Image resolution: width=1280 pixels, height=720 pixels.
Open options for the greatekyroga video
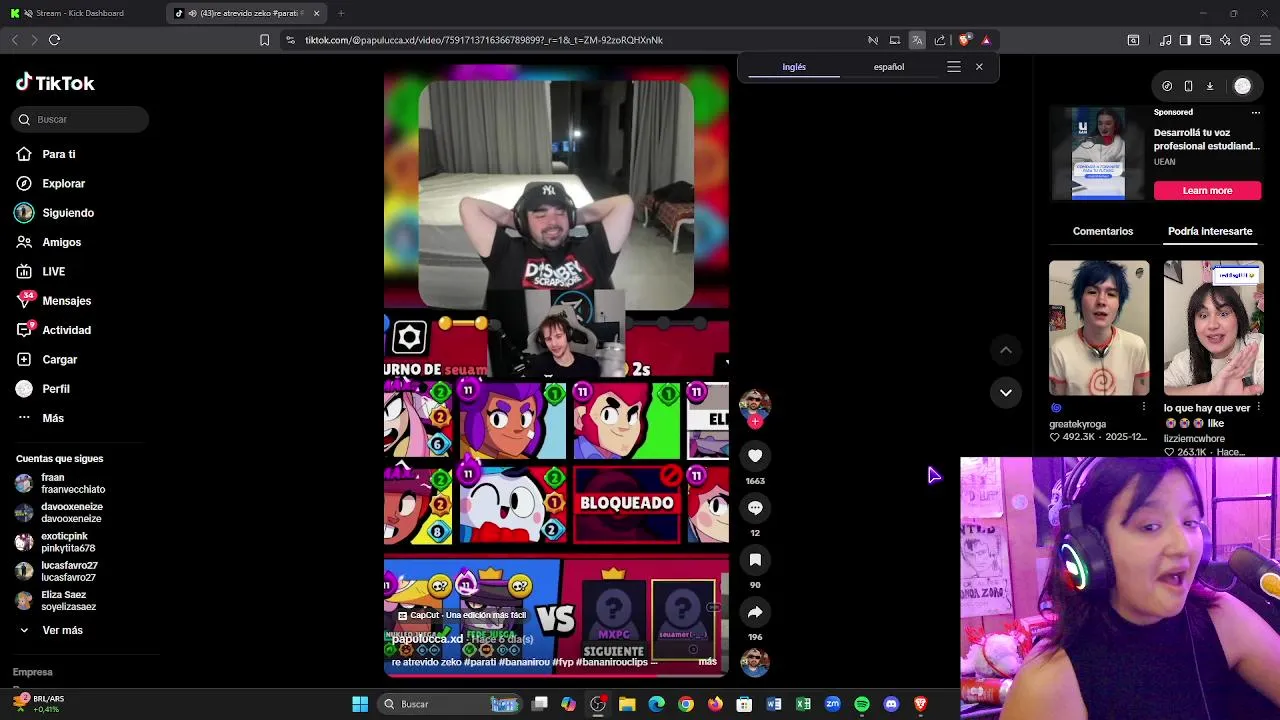[1144, 407]
